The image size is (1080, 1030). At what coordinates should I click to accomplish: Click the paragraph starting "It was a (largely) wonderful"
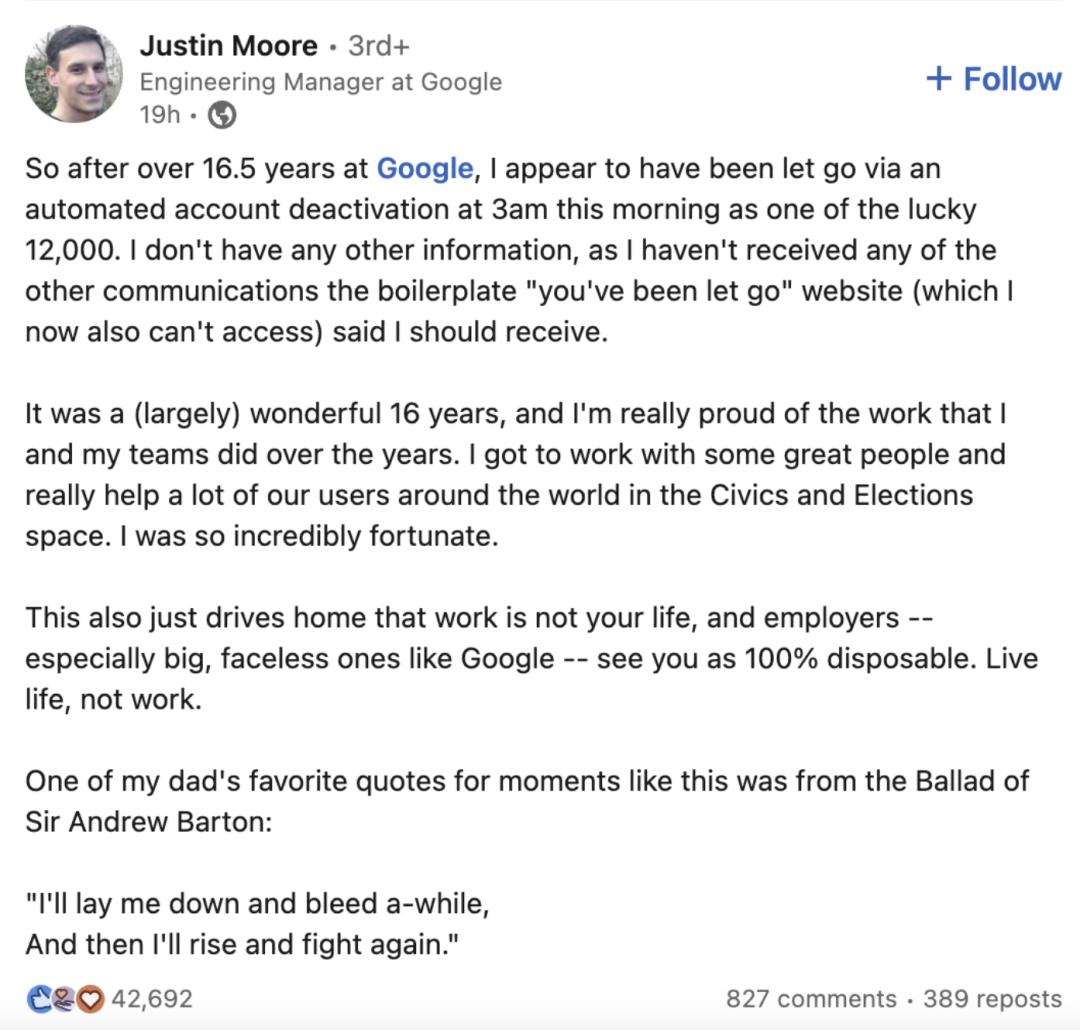tap(500, 475)
